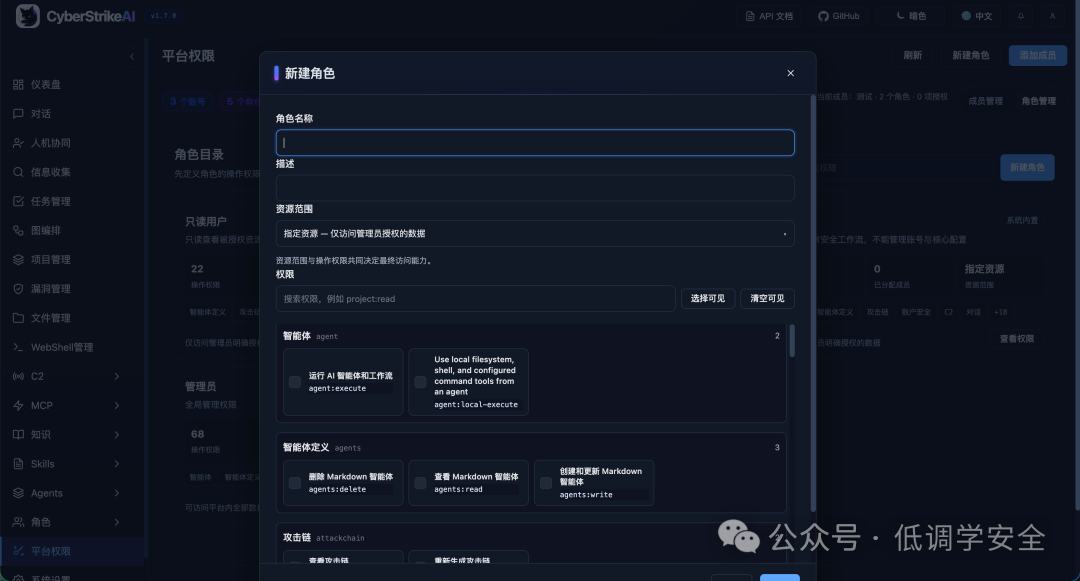Click the 添加成员 button behind the dialog
The width and height of the screenshot is (1080, 581).
coord(1037,55)
